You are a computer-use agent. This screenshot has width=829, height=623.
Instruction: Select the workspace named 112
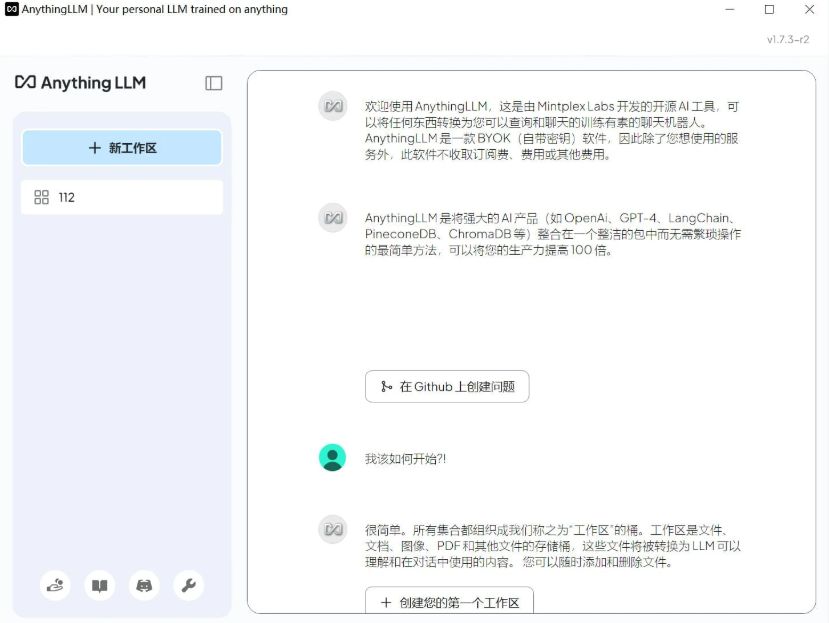[x=67, y=197]
